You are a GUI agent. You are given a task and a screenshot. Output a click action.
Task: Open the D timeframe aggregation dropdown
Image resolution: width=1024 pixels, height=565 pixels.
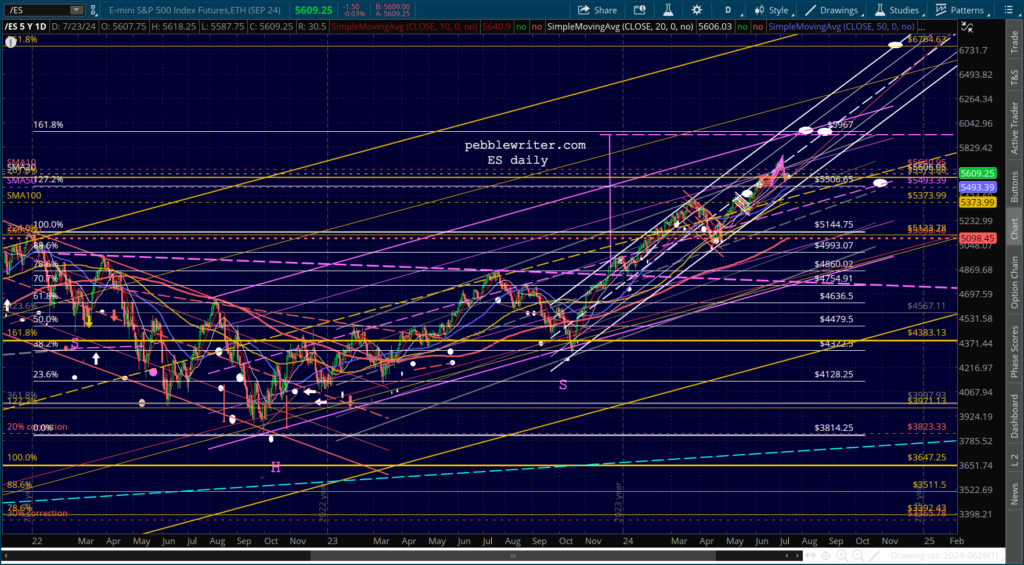click(728, 10)
